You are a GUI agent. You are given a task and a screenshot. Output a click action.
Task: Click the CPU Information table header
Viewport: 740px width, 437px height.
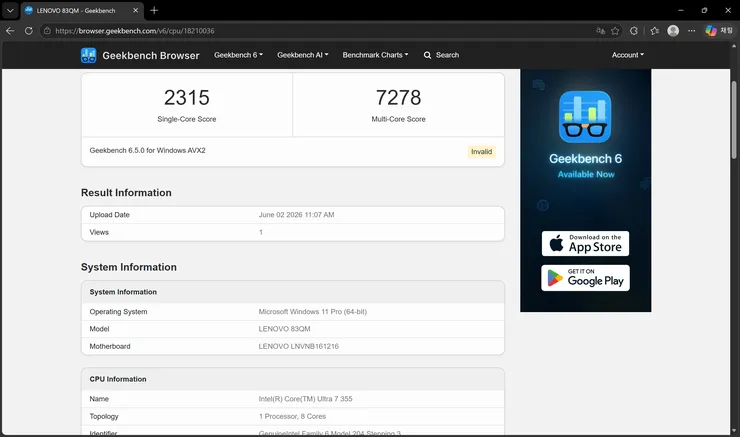coord(293,379)
